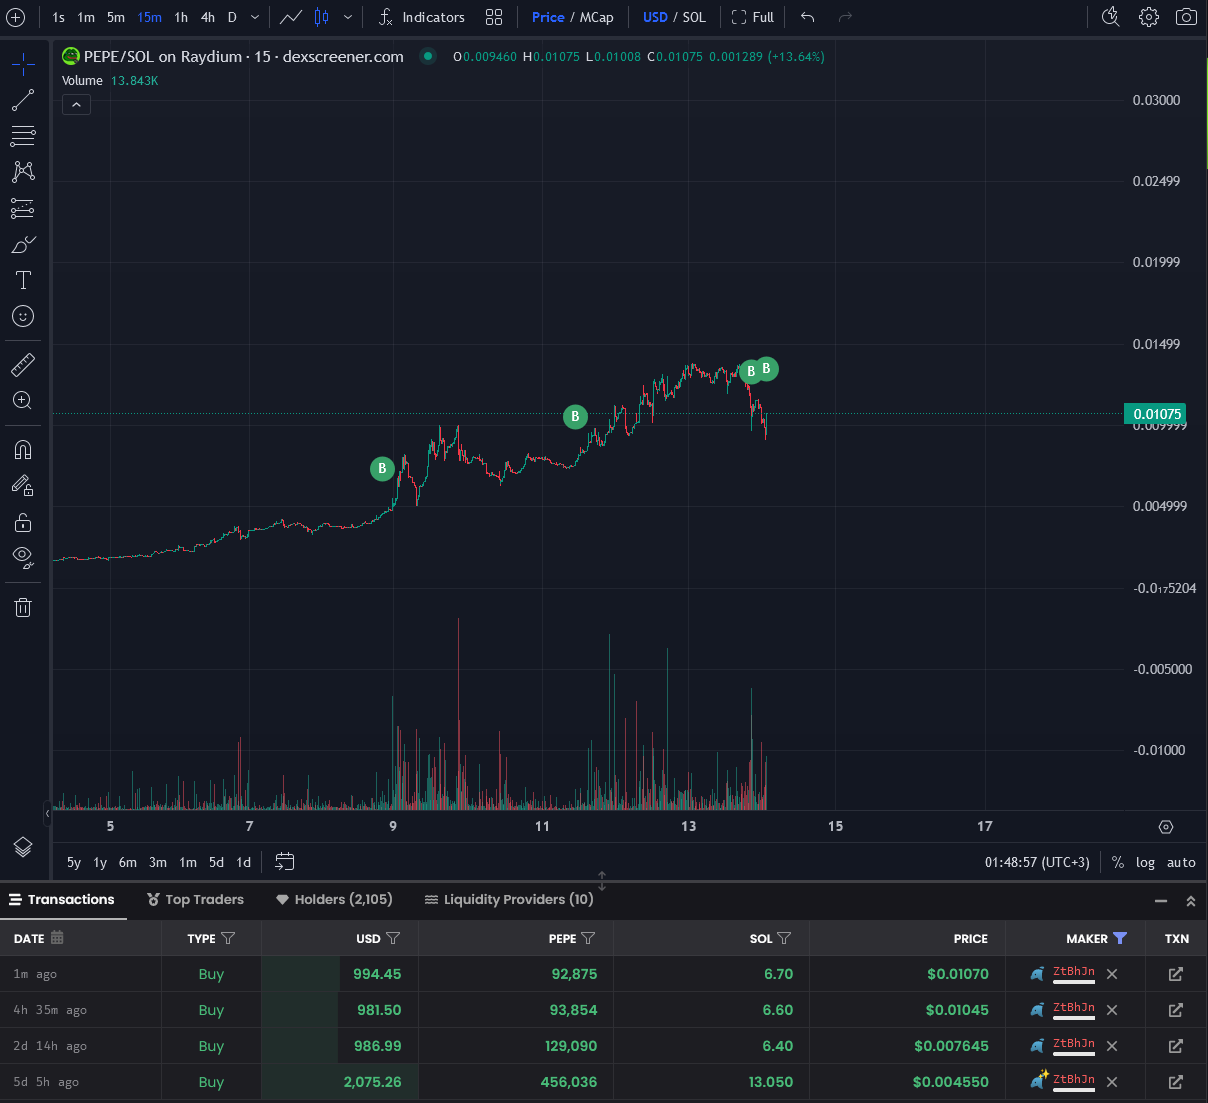The width and height of the screenshot is (1208, 1103).
Task: Enter Full screen chart mode
Action: (x=753, y=17)
